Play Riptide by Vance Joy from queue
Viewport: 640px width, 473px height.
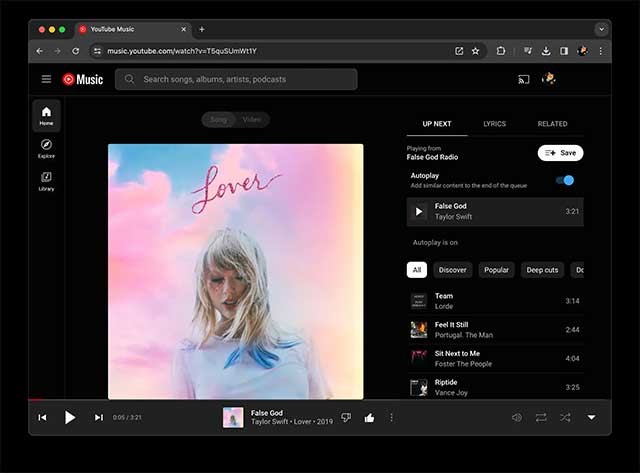(x=495, y=387)
